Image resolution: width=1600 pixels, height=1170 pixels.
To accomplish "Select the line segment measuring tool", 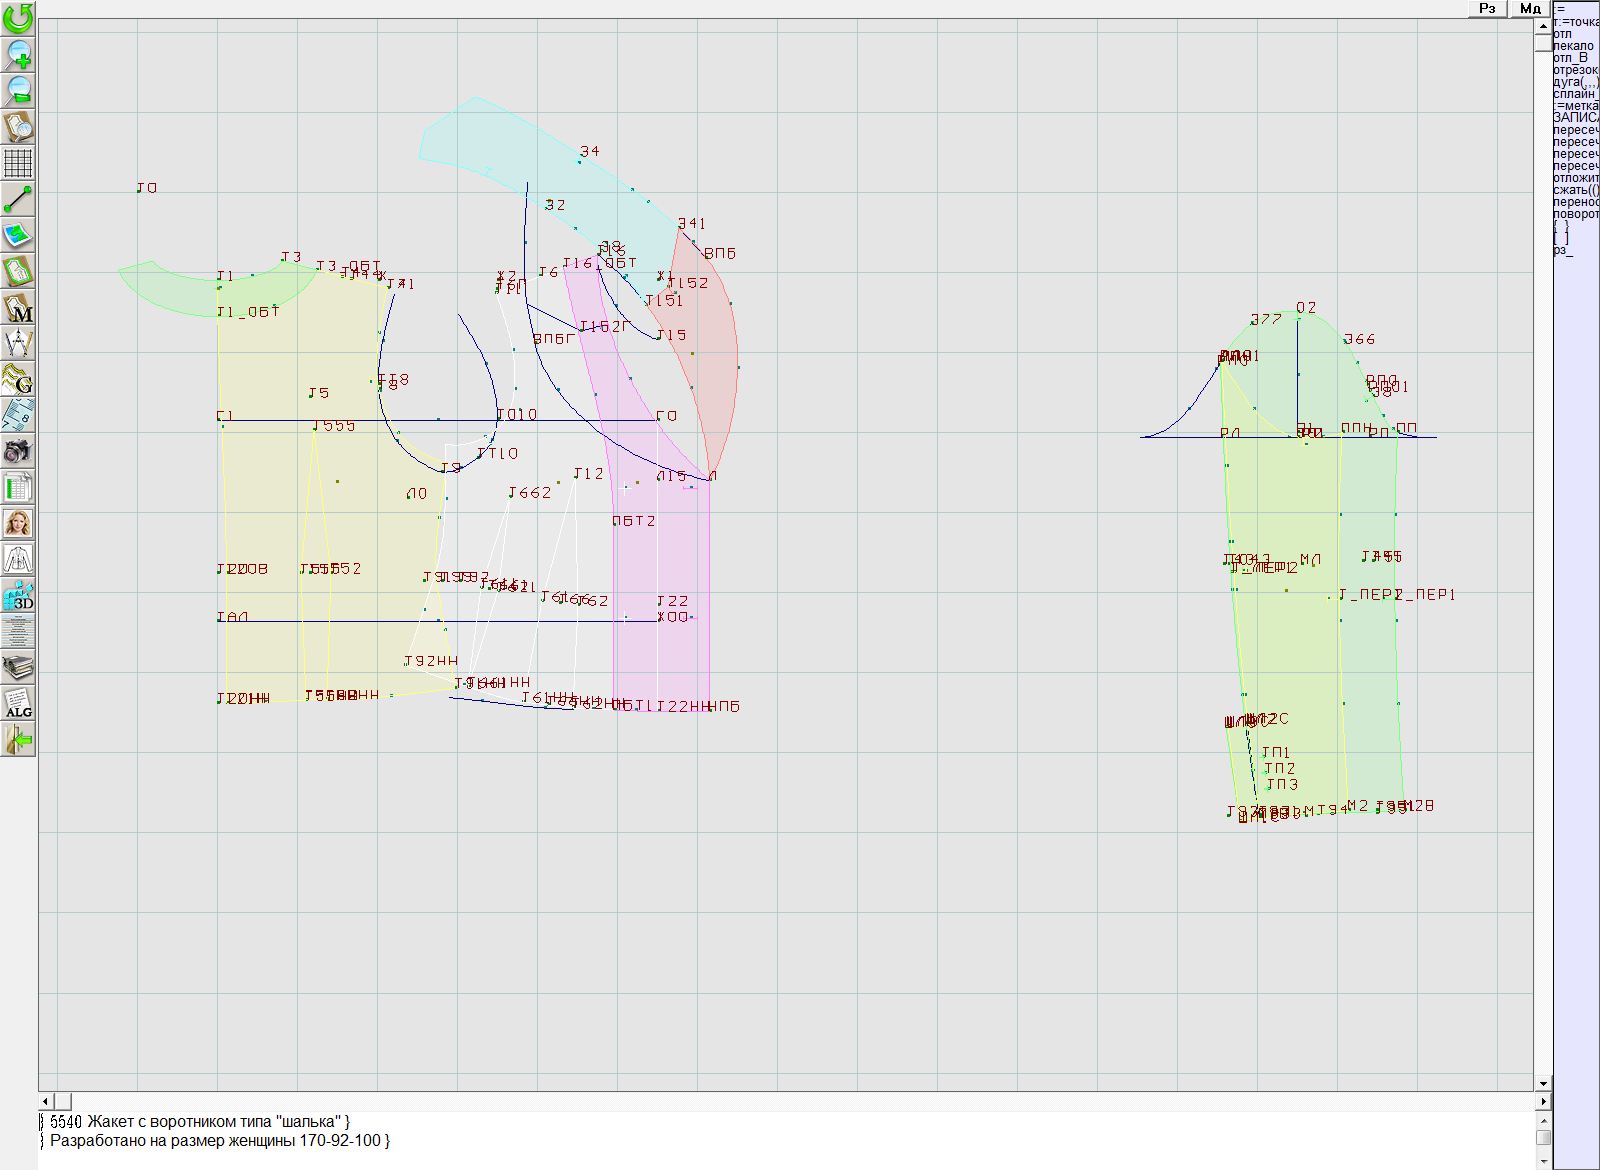I will click(18, 199).
